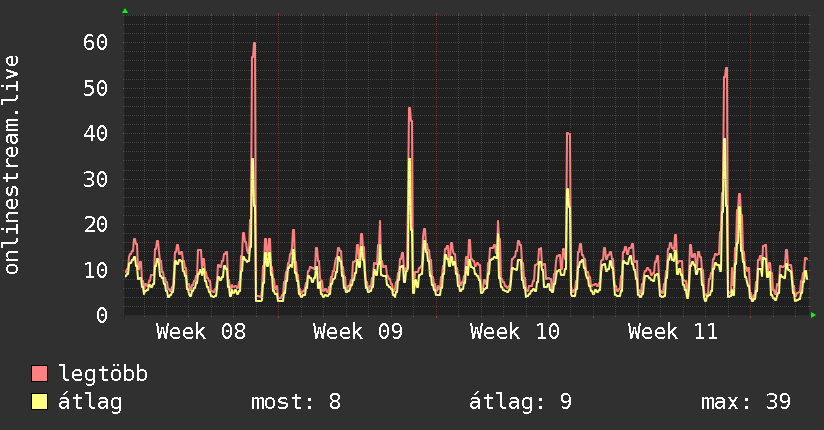Click the 10 y-axis tick label
824x430 pixels.
(x=96, y=270)
